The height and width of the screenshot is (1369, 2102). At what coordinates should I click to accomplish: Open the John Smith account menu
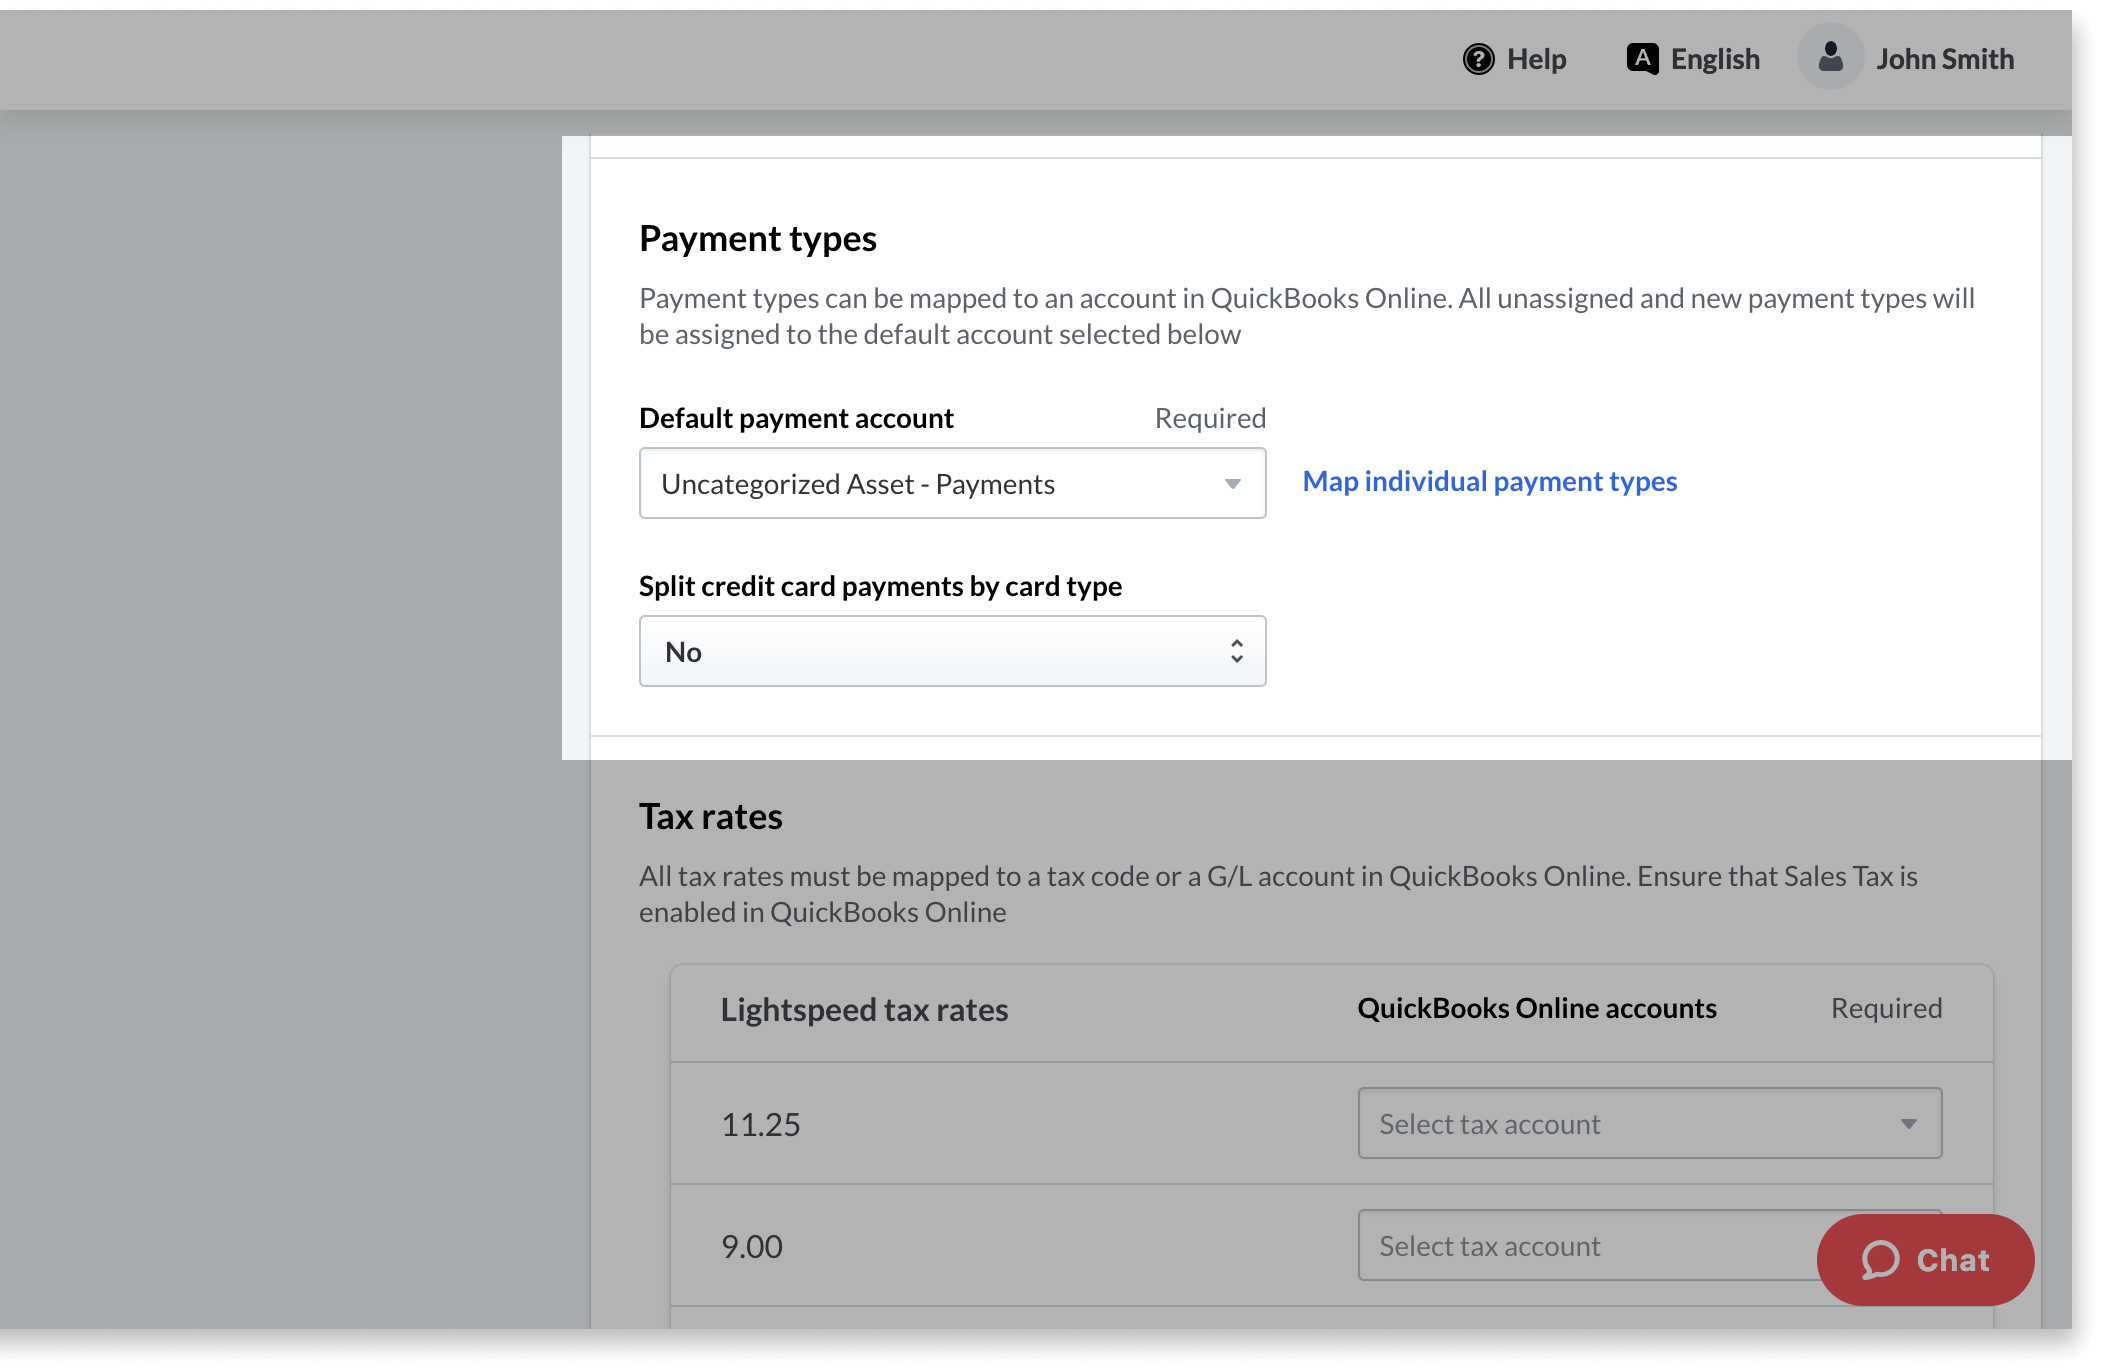click(1944, 60)
